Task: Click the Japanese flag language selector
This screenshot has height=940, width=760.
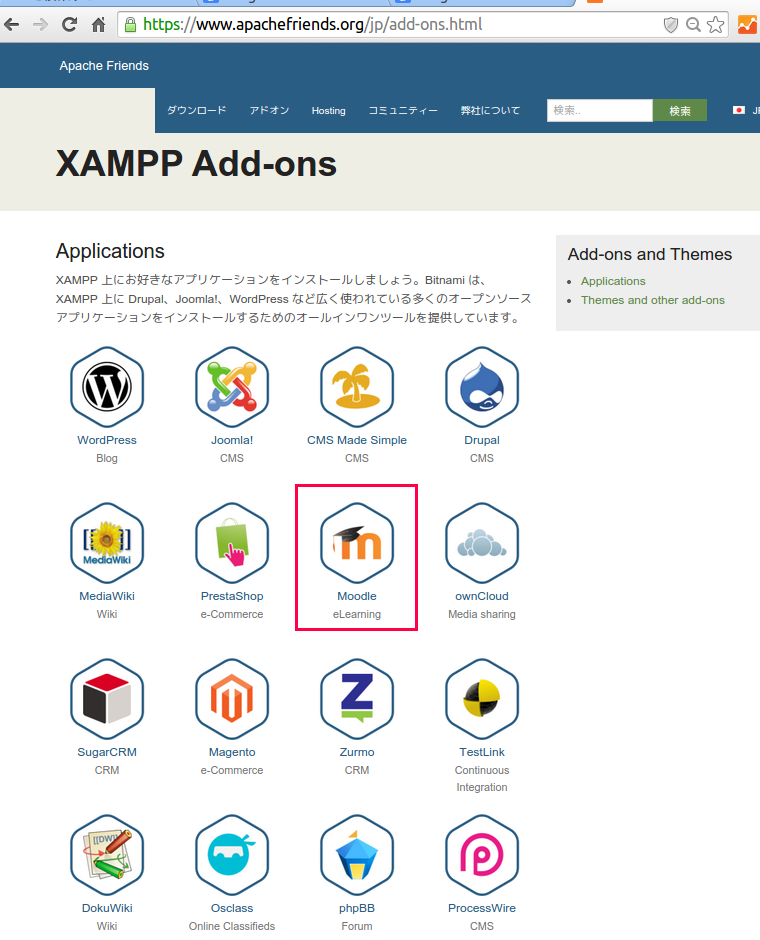Action: 738,110
